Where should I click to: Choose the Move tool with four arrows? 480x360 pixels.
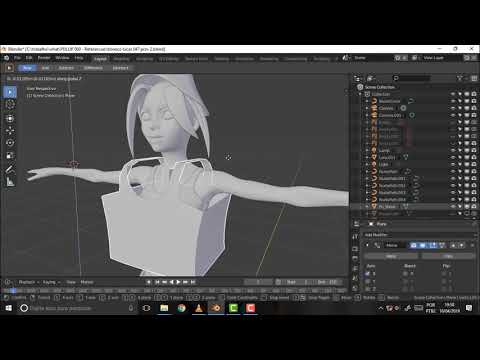coord(10,130)
